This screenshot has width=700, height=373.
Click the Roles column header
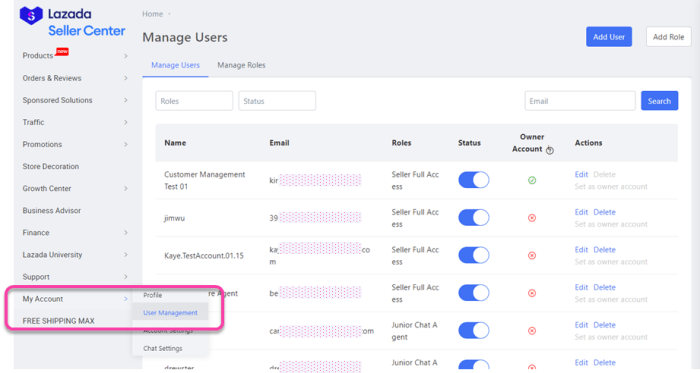coord(401,143)
